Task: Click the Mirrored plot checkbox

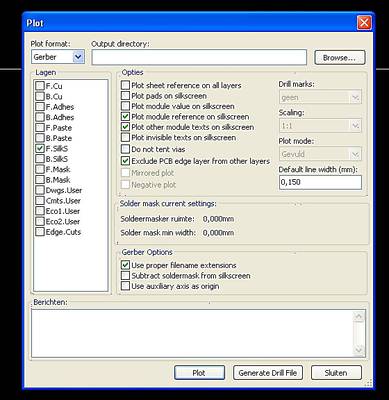Action: (x=125, y=173)
